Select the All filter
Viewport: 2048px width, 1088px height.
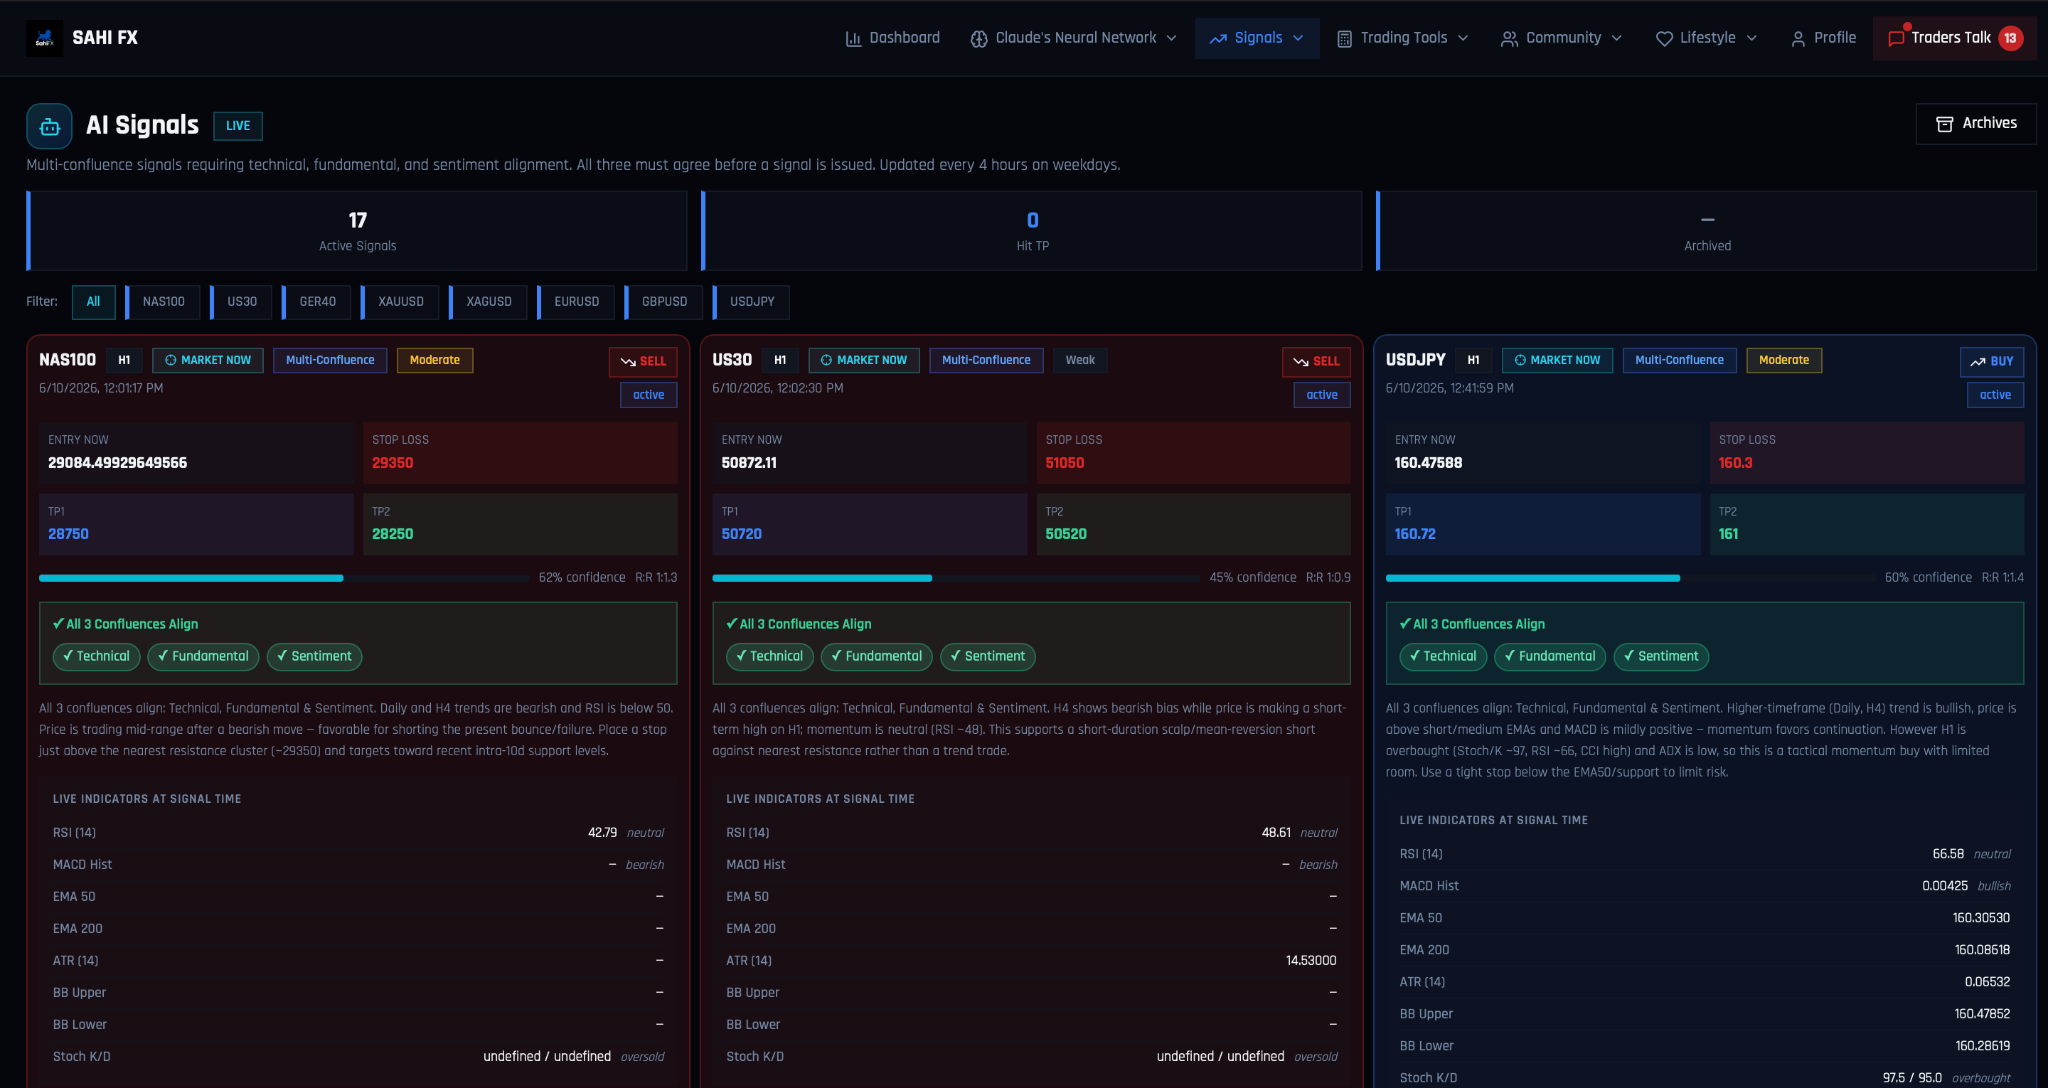click(x=93, y=302)
